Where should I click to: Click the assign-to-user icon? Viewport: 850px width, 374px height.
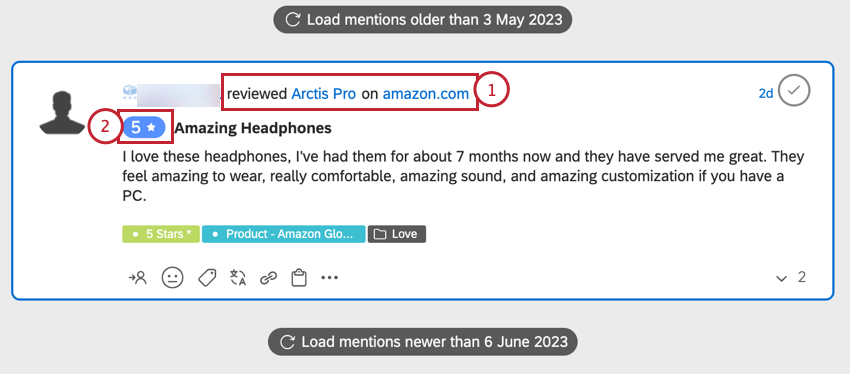pyautogui.click(x=138, y=278)
